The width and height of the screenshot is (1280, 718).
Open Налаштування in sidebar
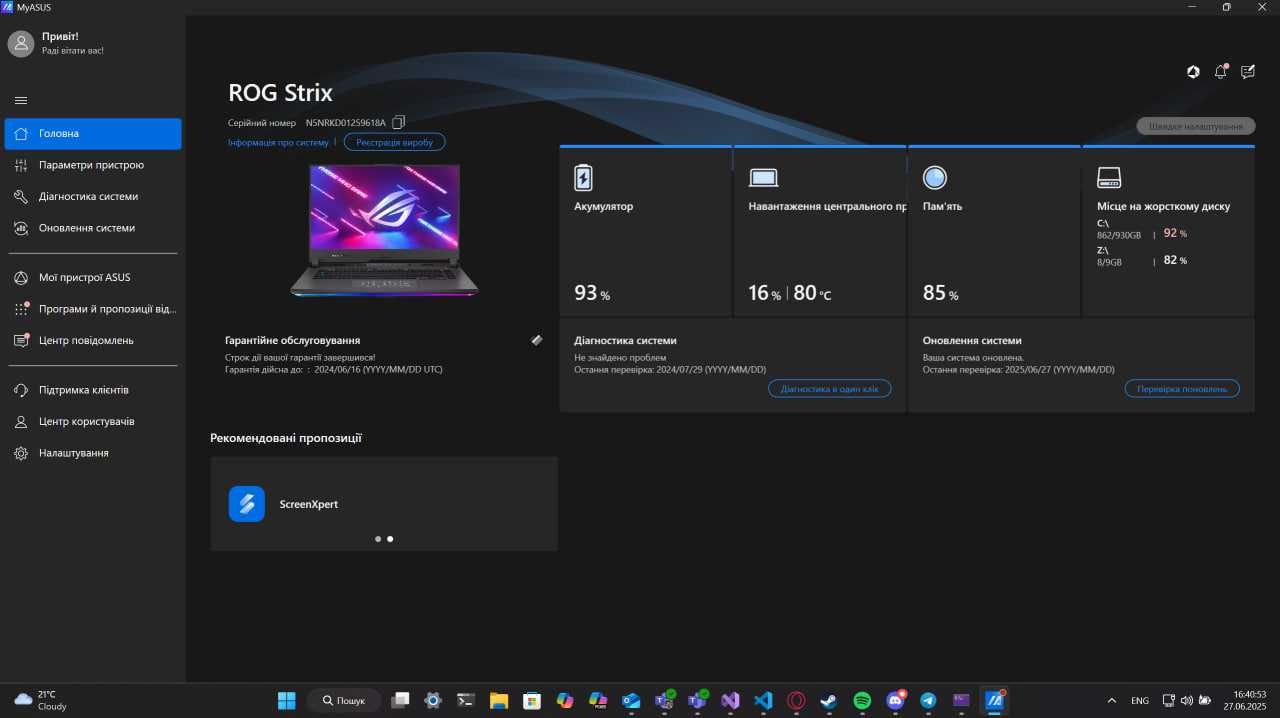point(93,453)
